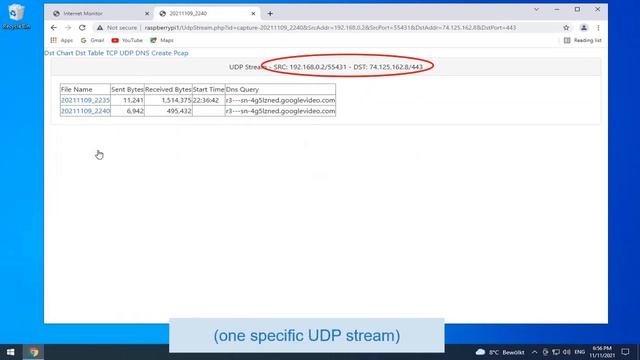This screenshot has width=640, height=360.
Task: Open the Apps bookmarks shortcut
Action: (62, 40)
